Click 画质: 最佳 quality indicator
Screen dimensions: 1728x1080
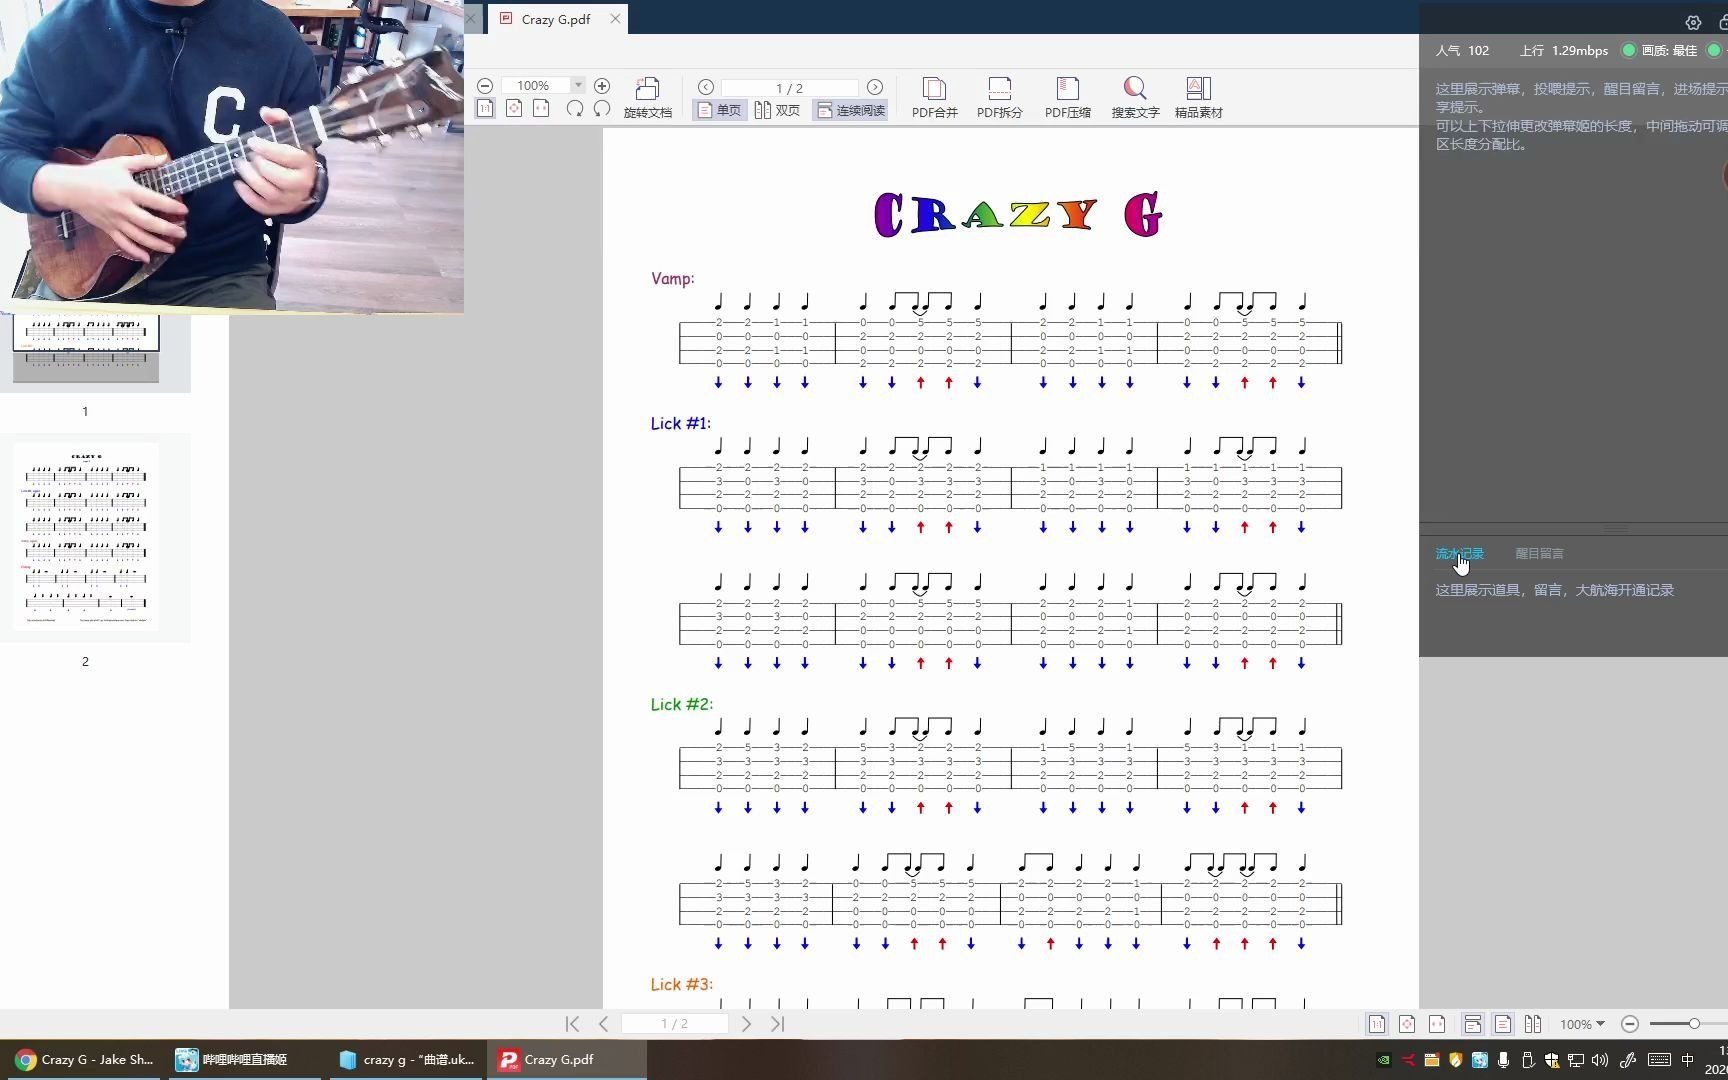[x=1660, y=50]
